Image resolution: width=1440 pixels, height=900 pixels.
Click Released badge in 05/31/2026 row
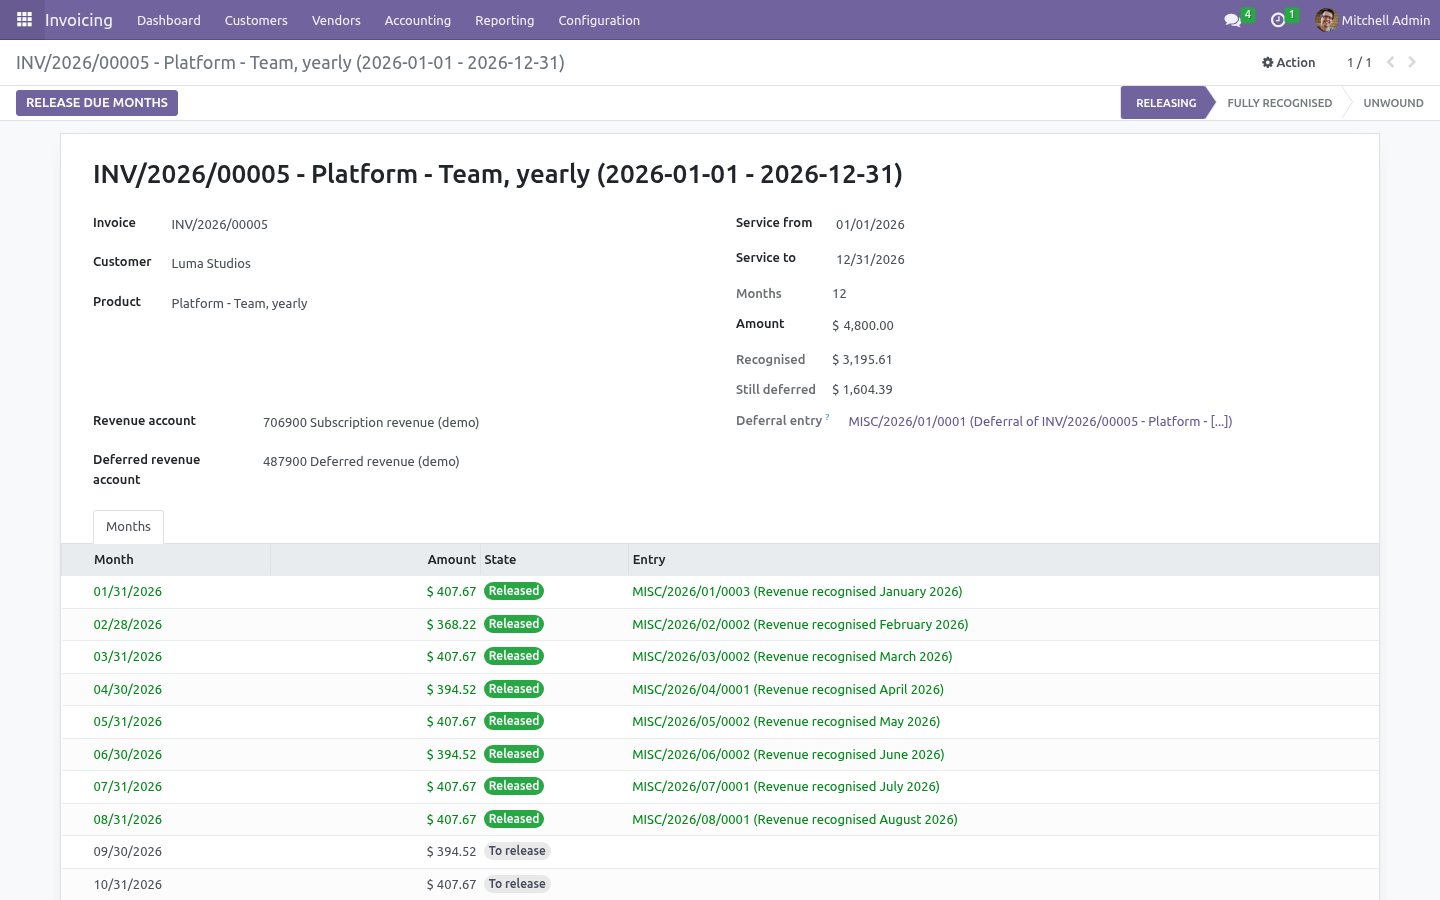[514, 721]
